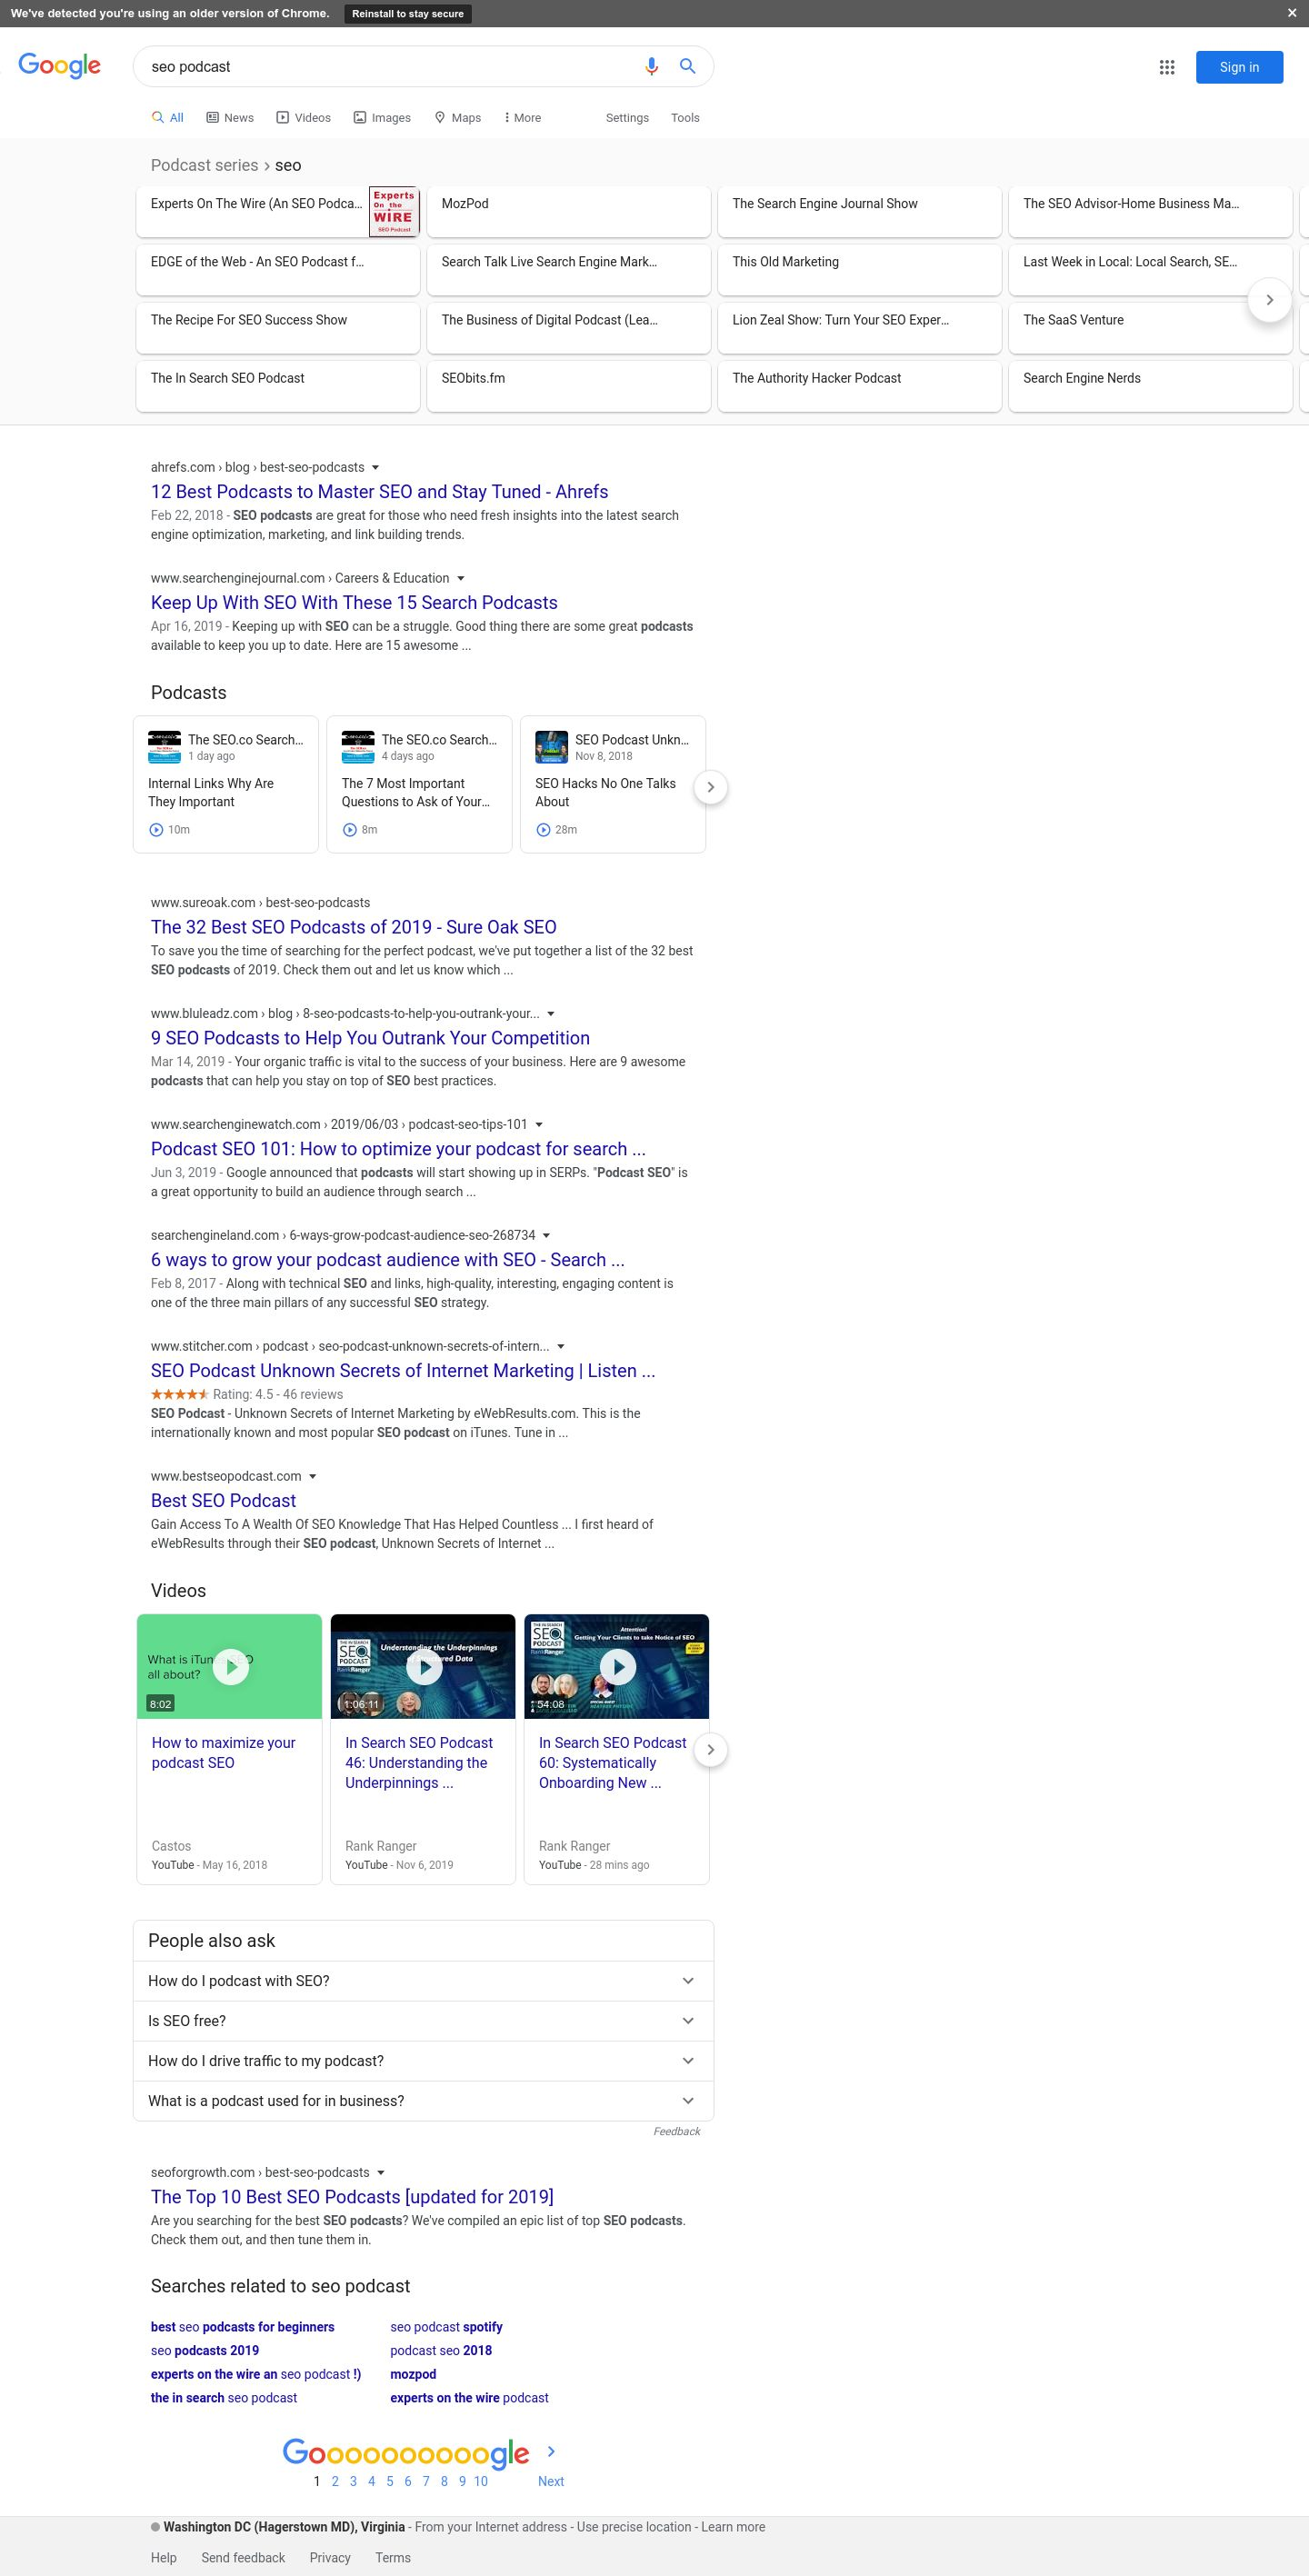Viewport: 1309px width, 2576px height.
Task: Click the blue search magnifier button
Action: pos(687,66)
